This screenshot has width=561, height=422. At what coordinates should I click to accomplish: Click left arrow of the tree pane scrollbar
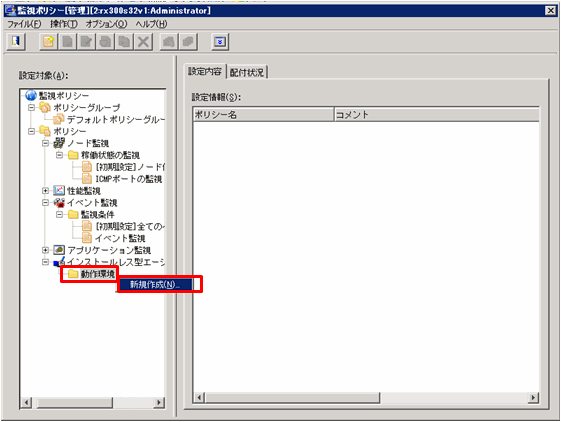coord(26,402)
